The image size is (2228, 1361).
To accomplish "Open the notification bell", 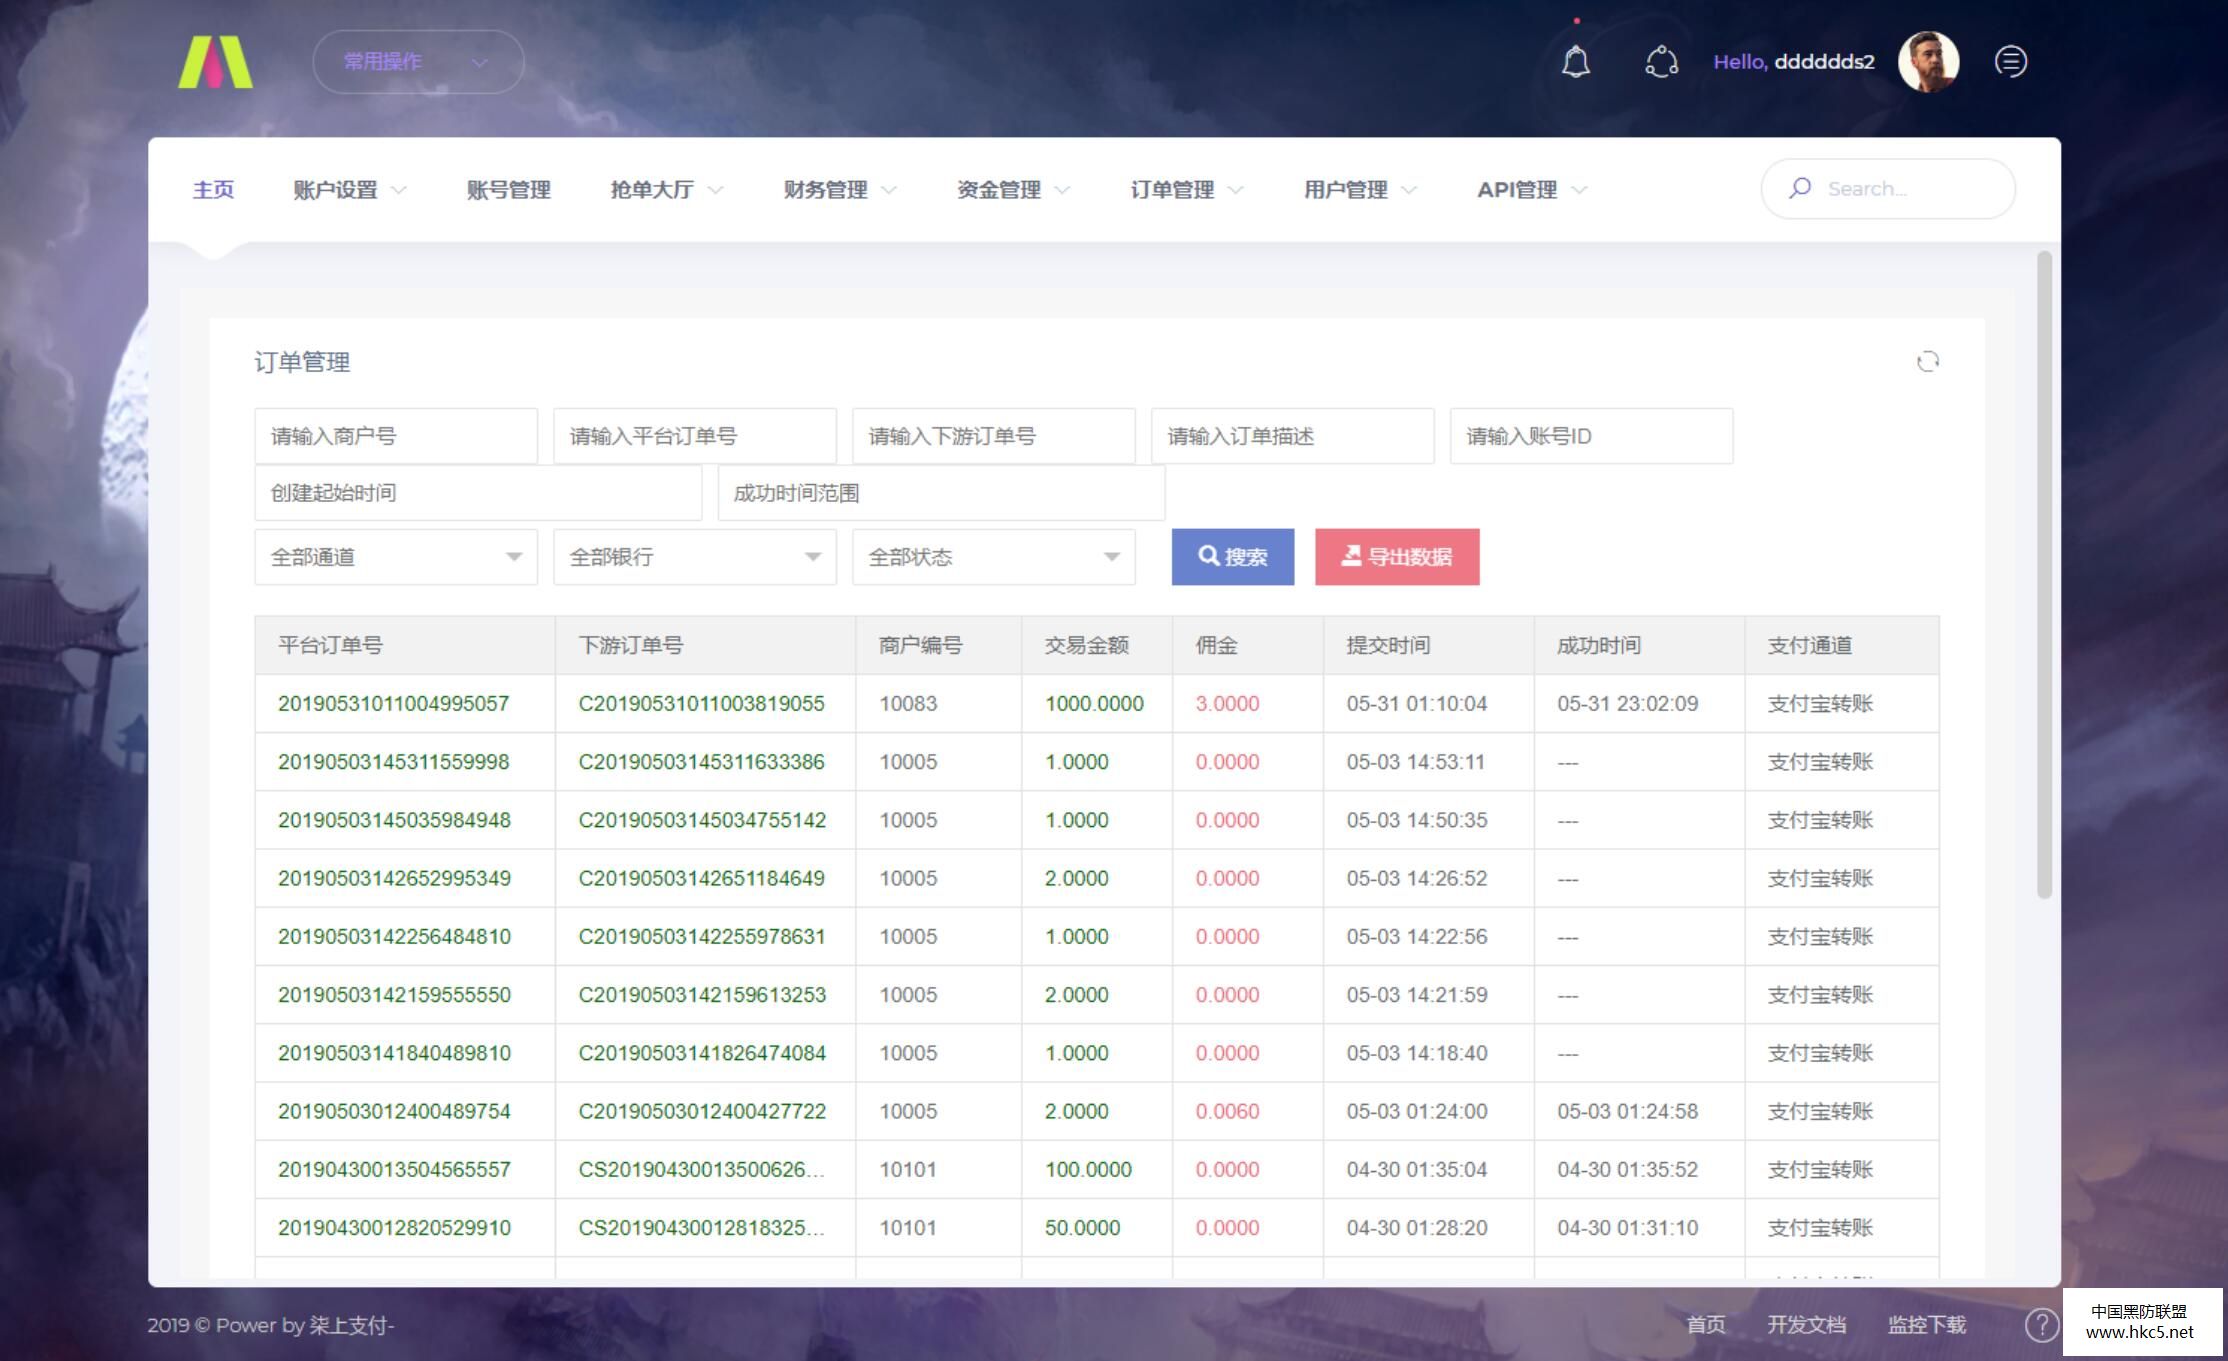I will (x=1576, y=62).
